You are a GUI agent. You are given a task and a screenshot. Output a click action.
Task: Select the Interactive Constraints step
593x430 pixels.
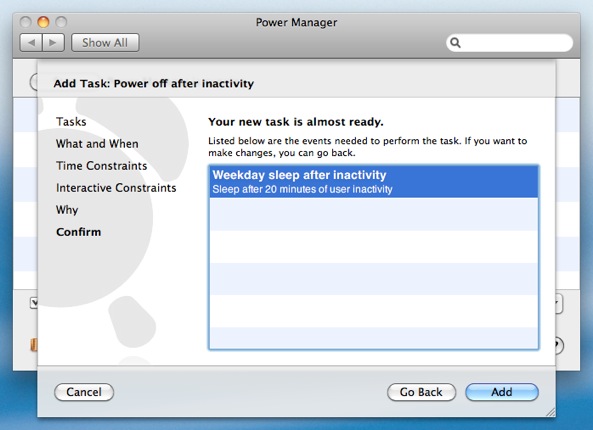click(x=116, y=188)
